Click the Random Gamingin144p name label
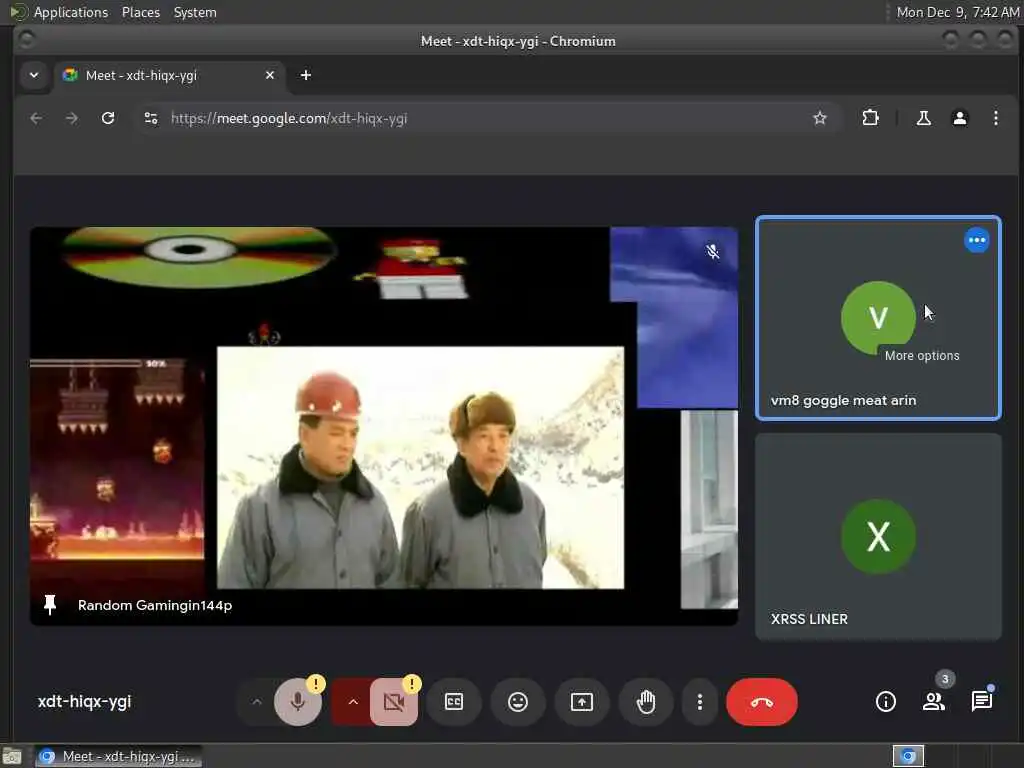1024x768 pixels. click(155, 605)
